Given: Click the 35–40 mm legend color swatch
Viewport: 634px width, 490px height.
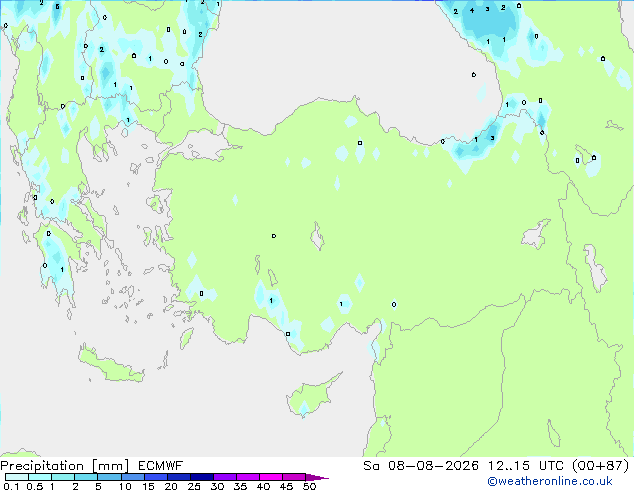Looking at the screenshot, I should [248, 477].
